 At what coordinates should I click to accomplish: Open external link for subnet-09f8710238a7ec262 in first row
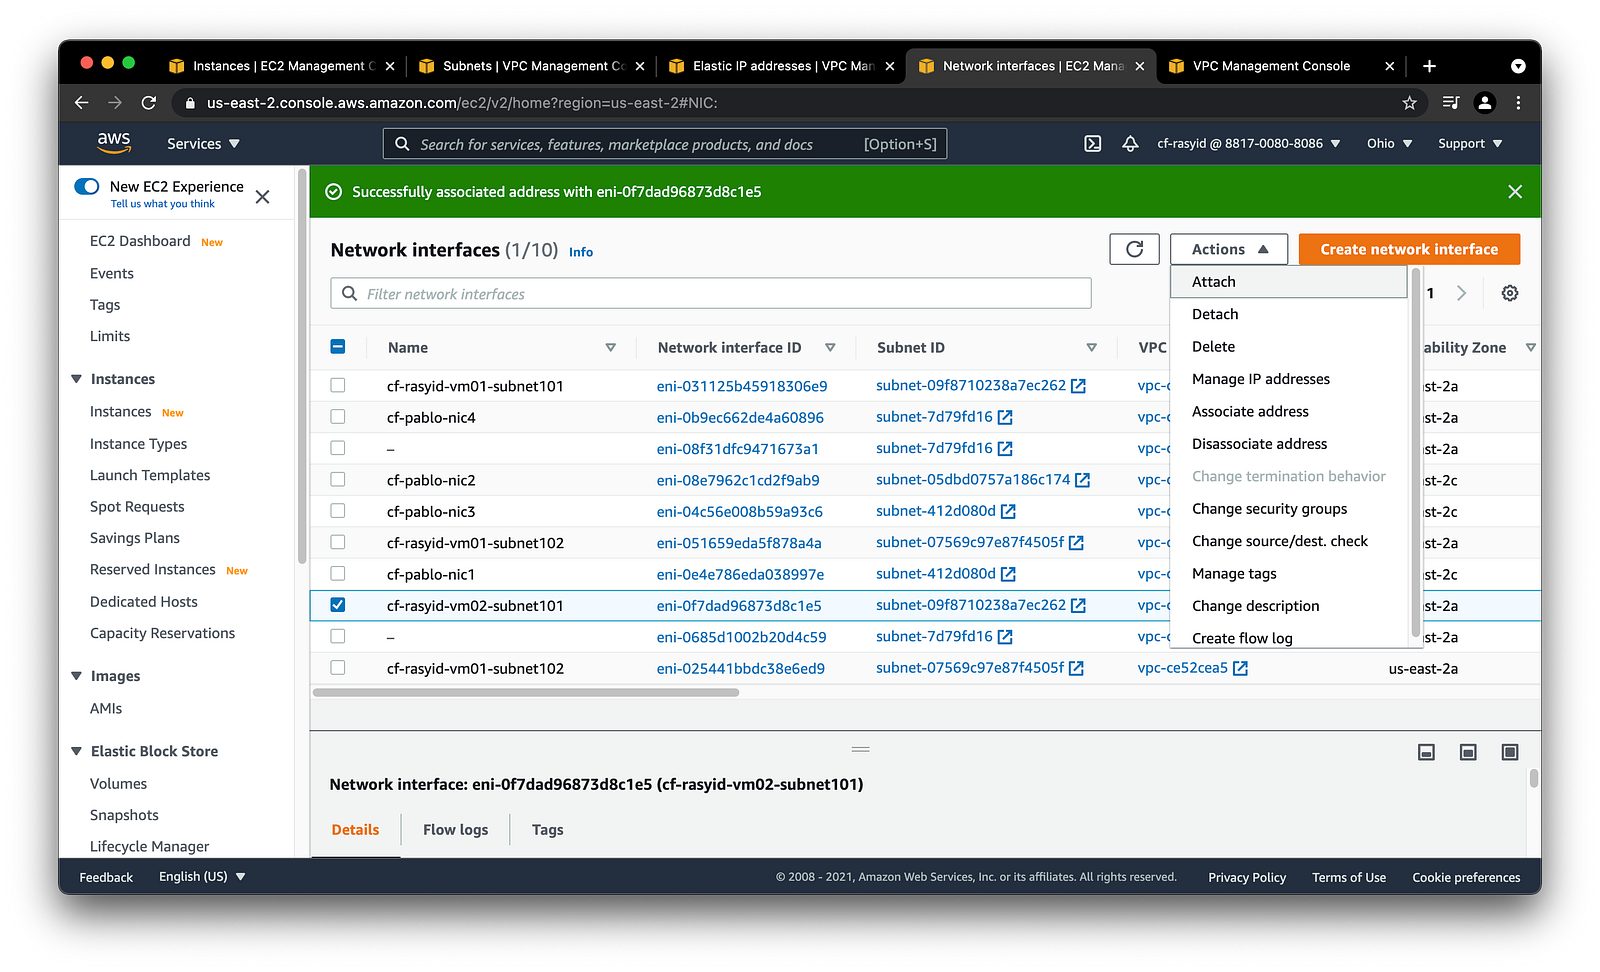pyautogui.click(x=1078, y=386)
